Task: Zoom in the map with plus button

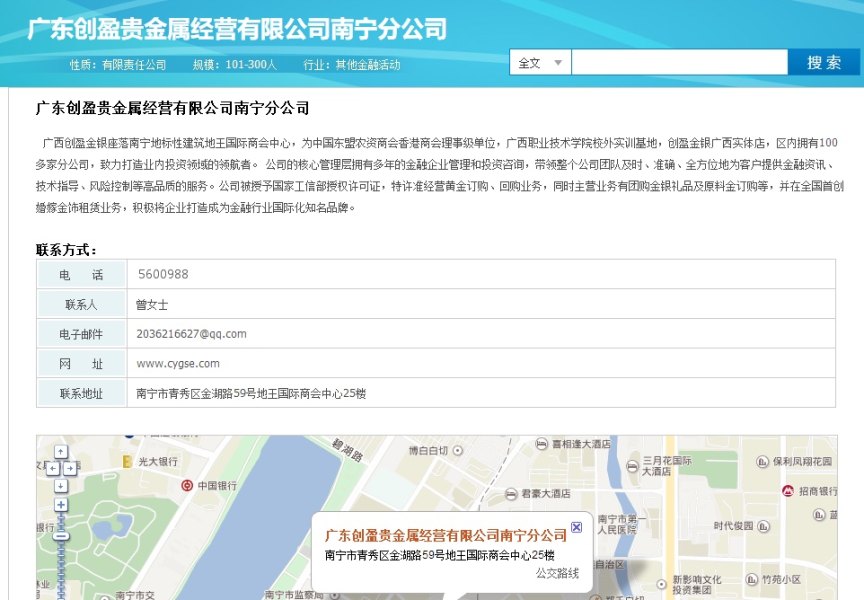Action: click(60, 504)
